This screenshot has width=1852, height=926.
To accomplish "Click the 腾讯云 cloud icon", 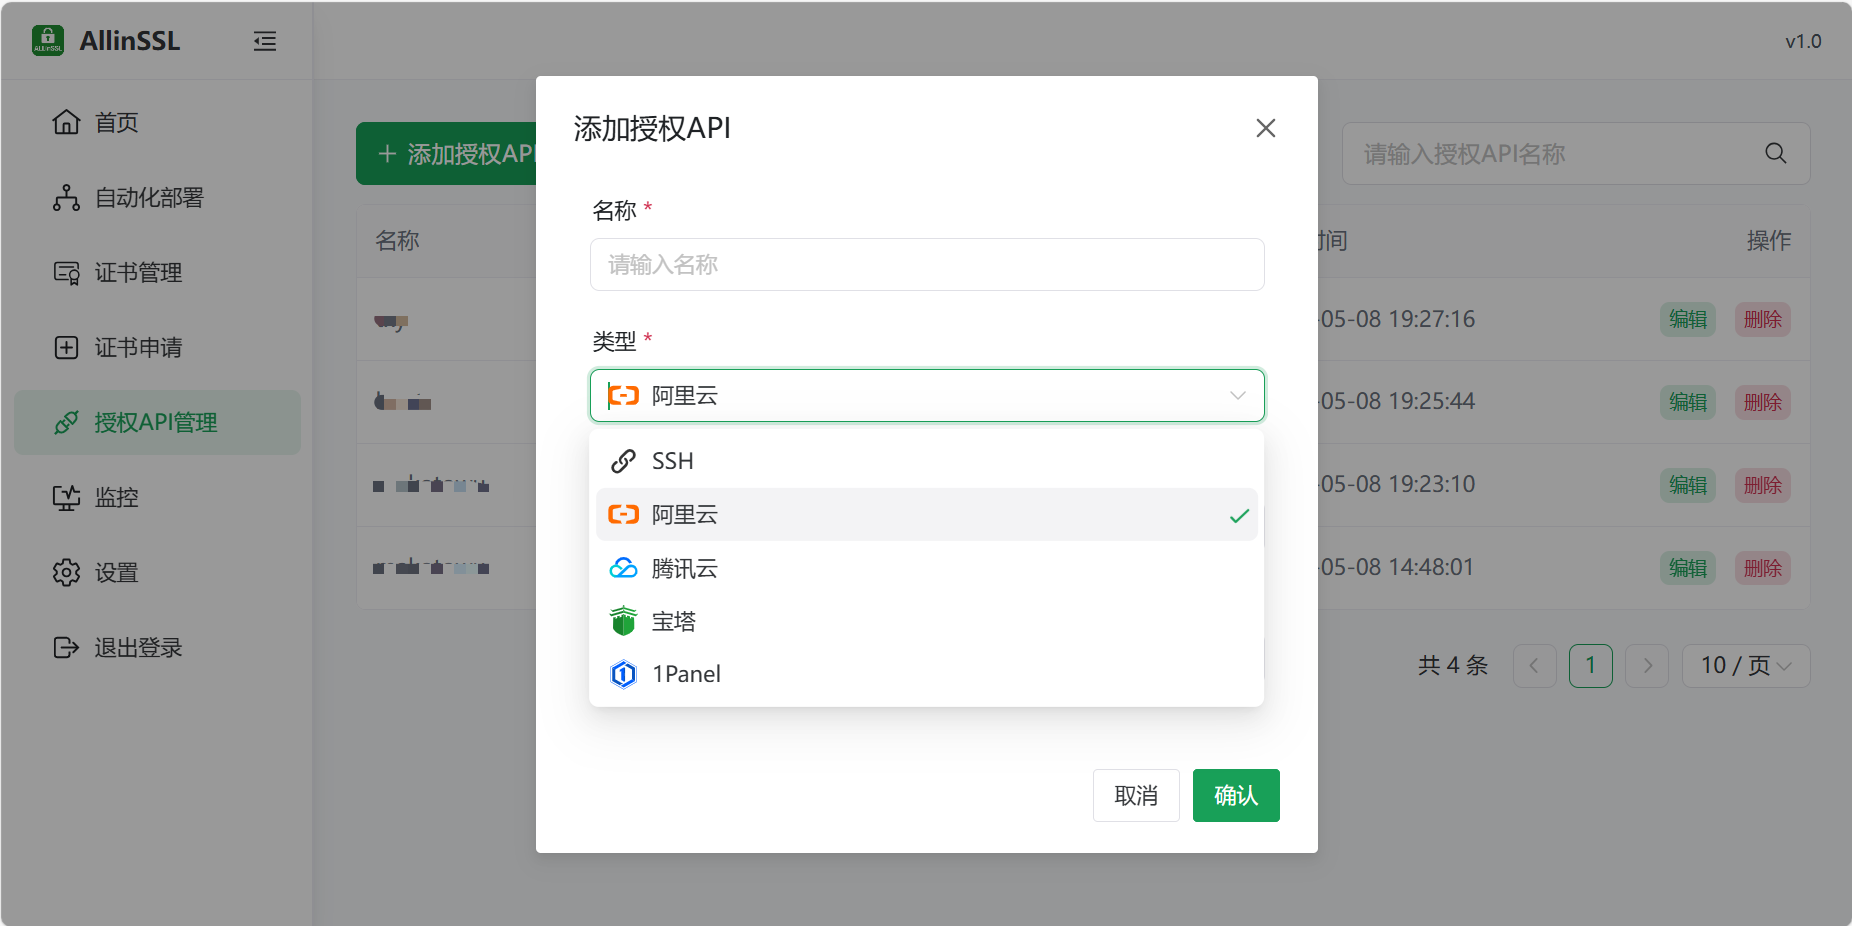I will [623, 568].
